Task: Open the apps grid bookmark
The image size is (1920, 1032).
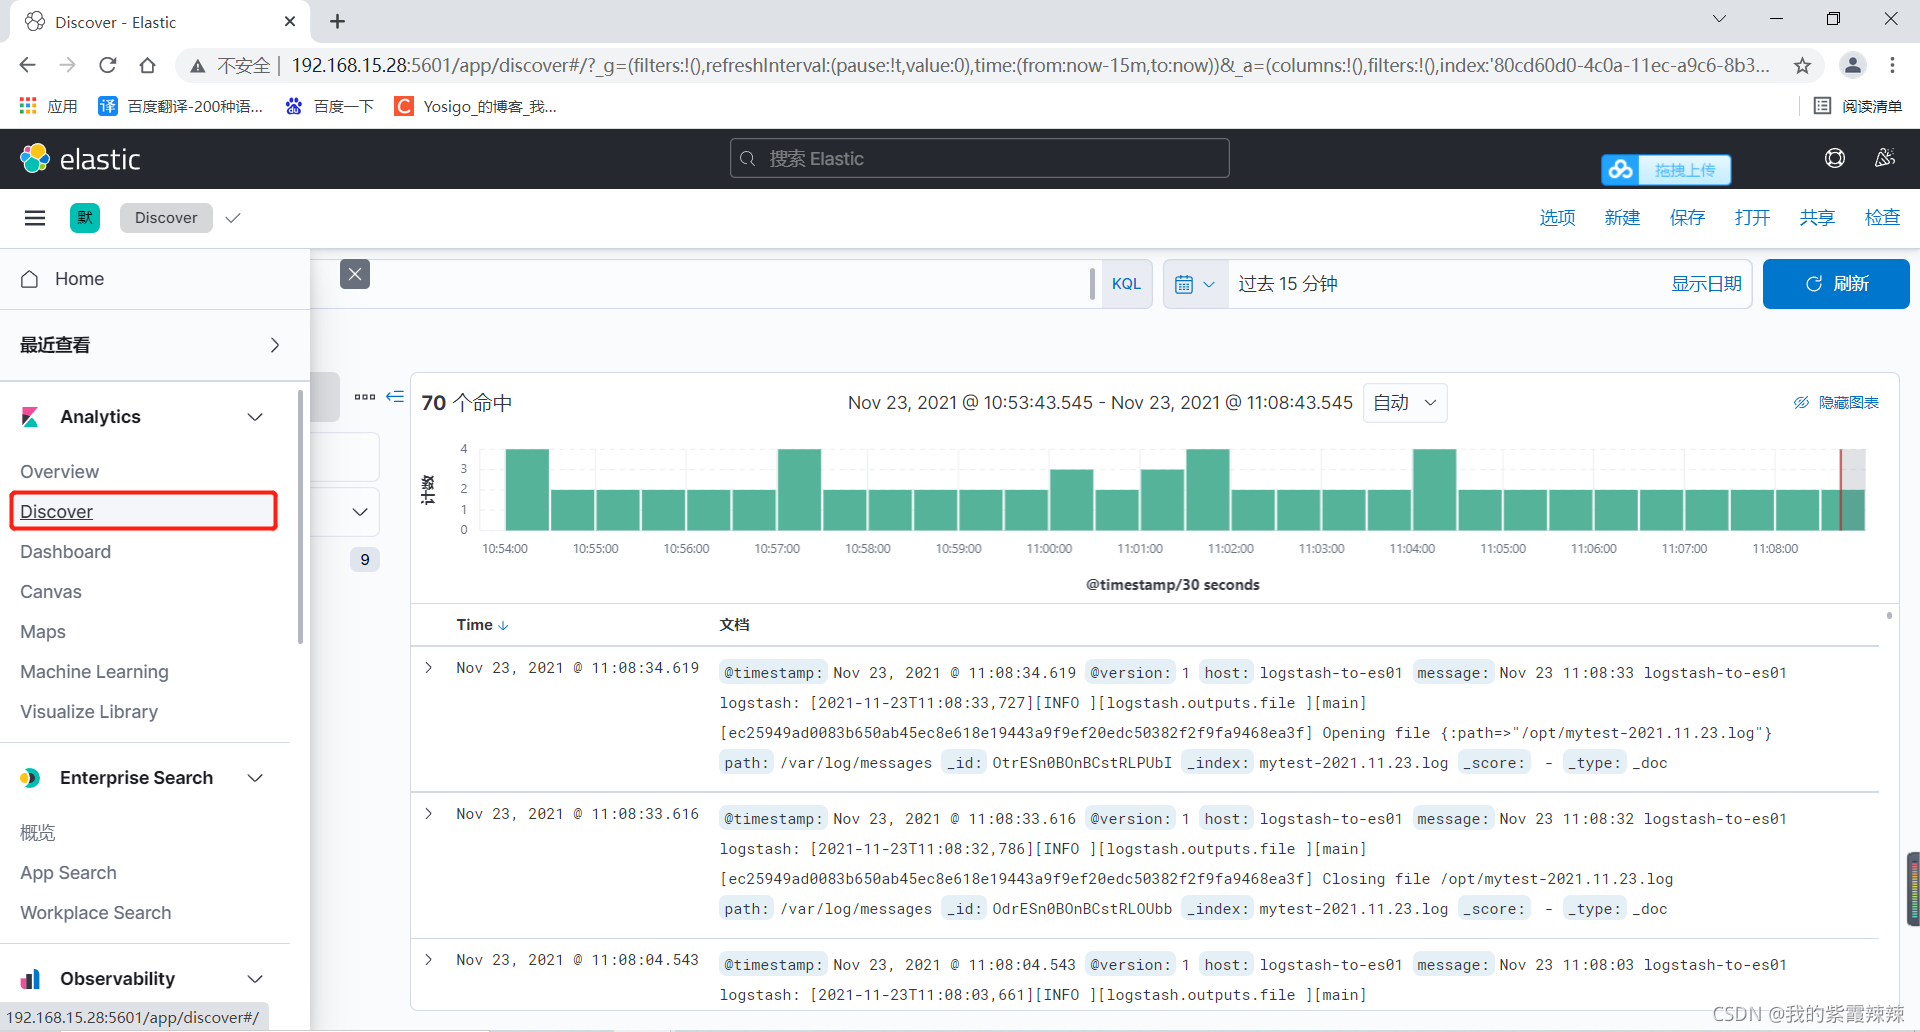Action: [x=48, y=106]
